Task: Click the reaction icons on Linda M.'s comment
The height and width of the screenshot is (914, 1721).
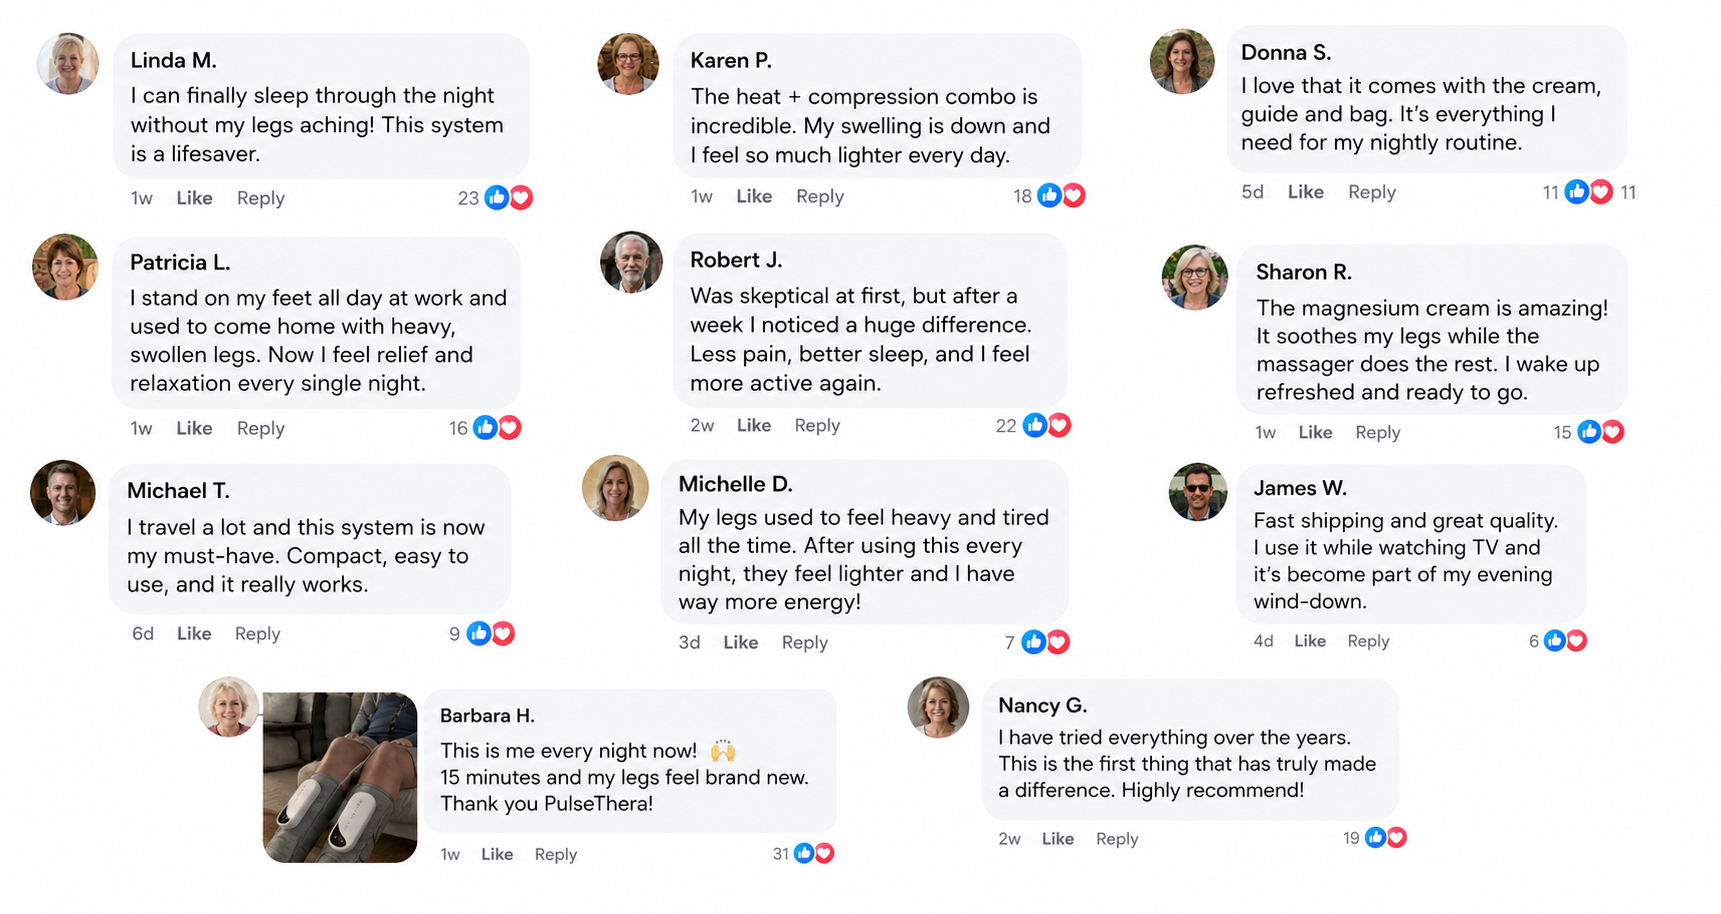Action: (x=509, y=198)
